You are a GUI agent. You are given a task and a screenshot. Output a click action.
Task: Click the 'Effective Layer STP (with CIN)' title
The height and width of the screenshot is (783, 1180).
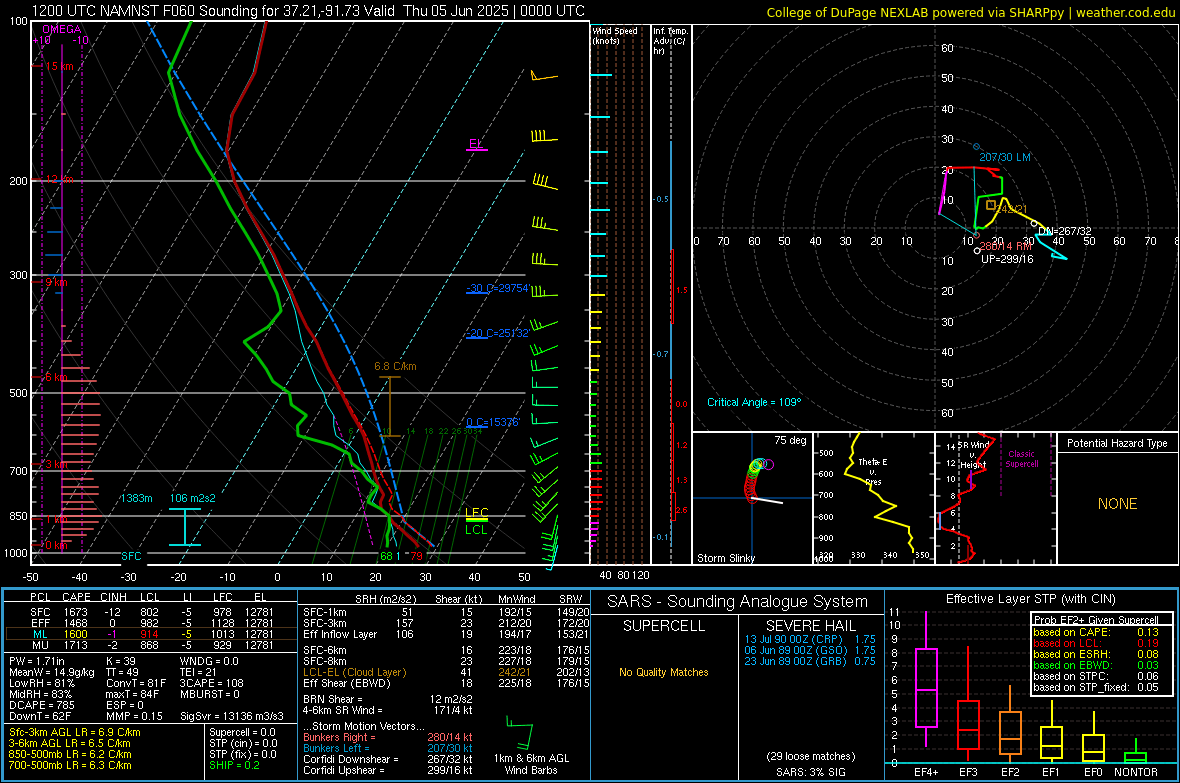[x=1030, y=599]
